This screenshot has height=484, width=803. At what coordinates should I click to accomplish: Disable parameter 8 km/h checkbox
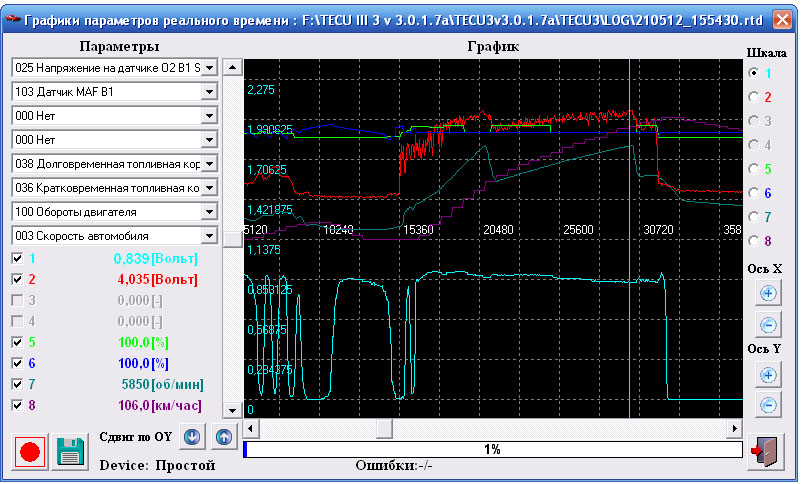[17, 405]
